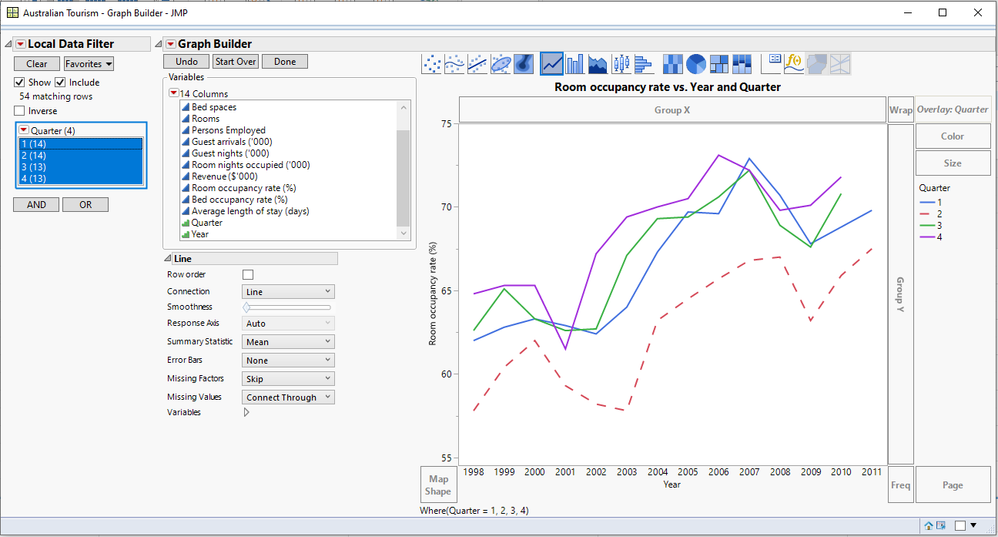
Task: Click the Start Over button
Action: pyautogui.click(x=235, y=61)
